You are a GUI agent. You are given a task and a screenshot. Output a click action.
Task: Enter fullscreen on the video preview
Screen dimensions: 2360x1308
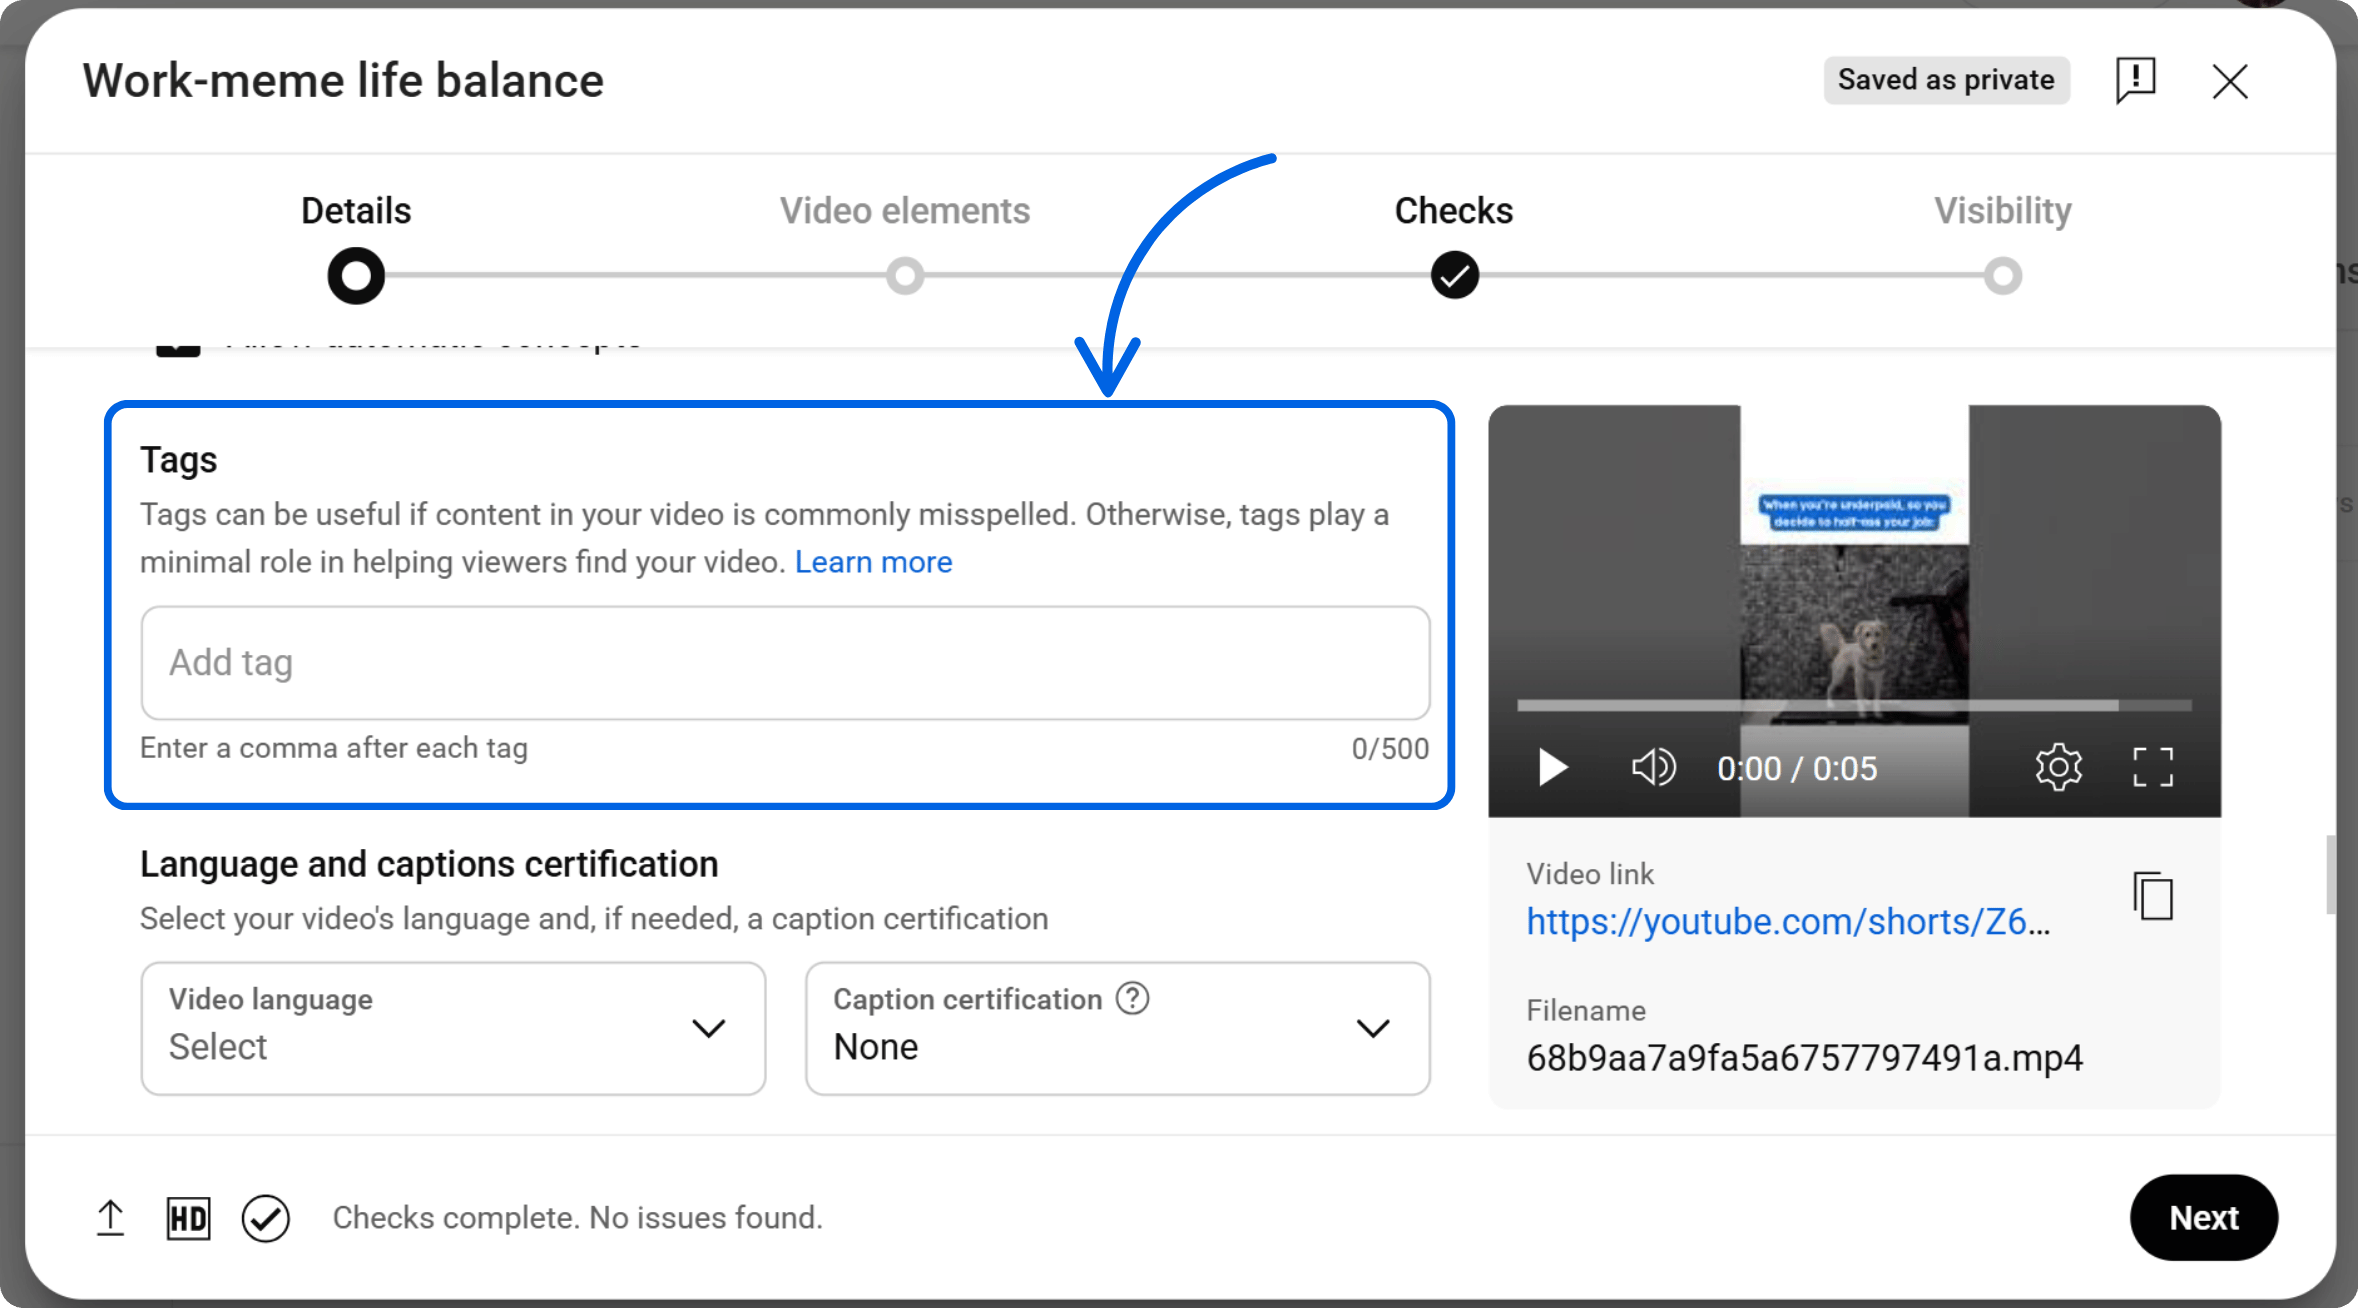2152,767
